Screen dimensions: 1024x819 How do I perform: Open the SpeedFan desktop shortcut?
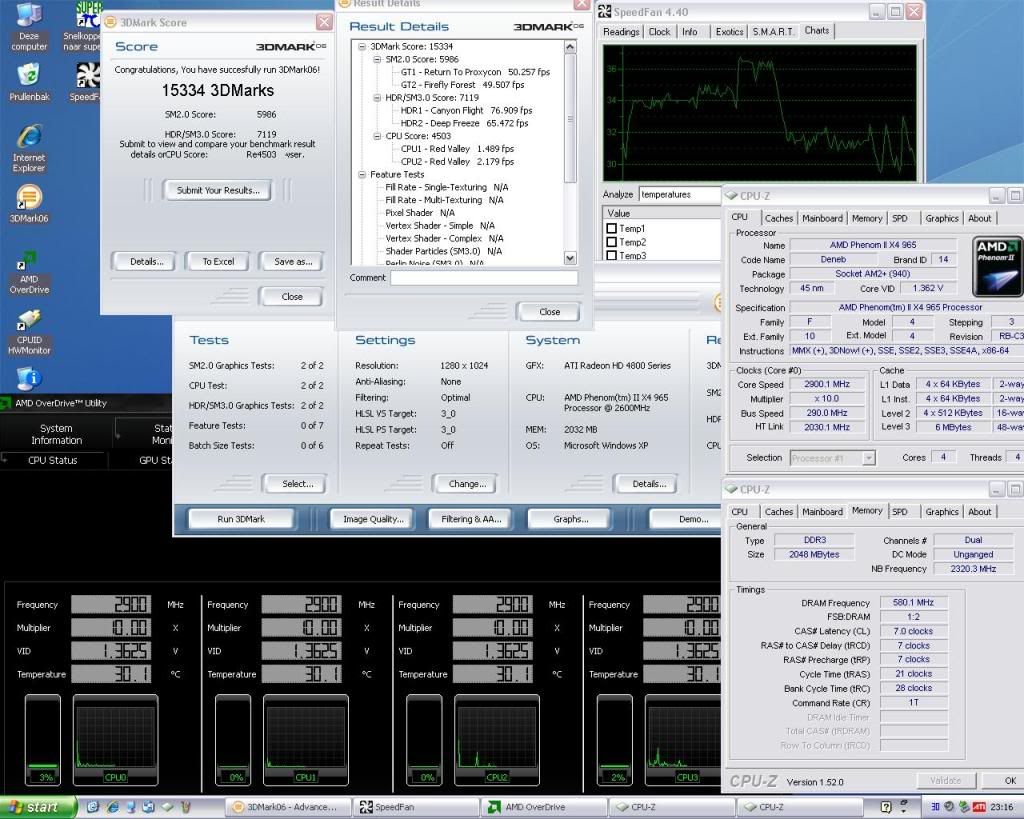pyautogui.click(x=88, y=76)
